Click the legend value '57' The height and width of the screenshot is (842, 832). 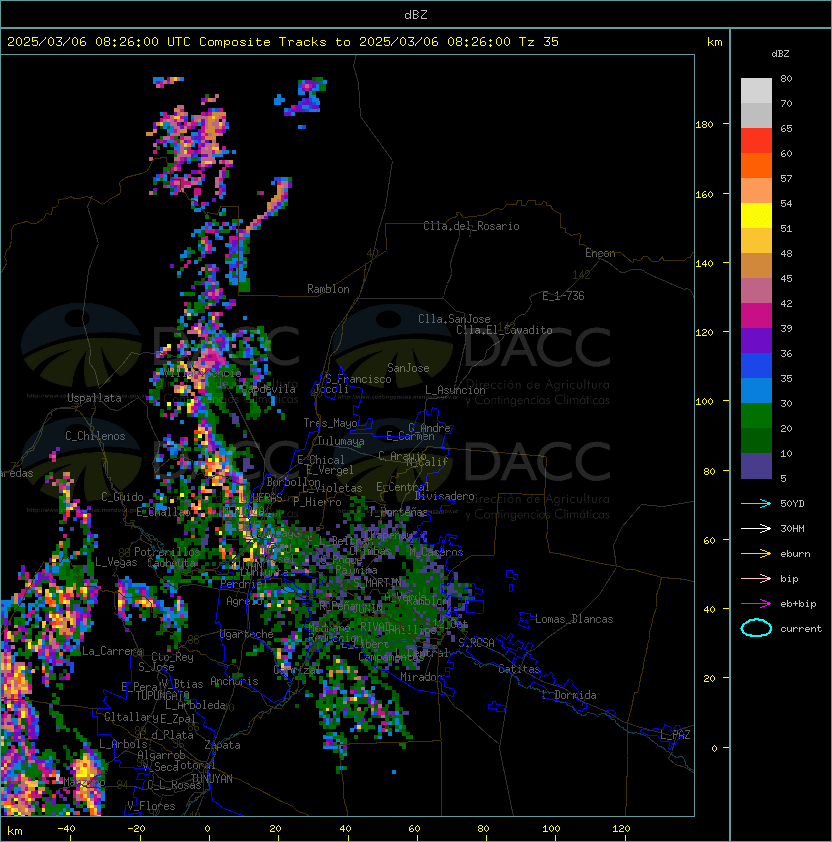[x=786, y=179]
